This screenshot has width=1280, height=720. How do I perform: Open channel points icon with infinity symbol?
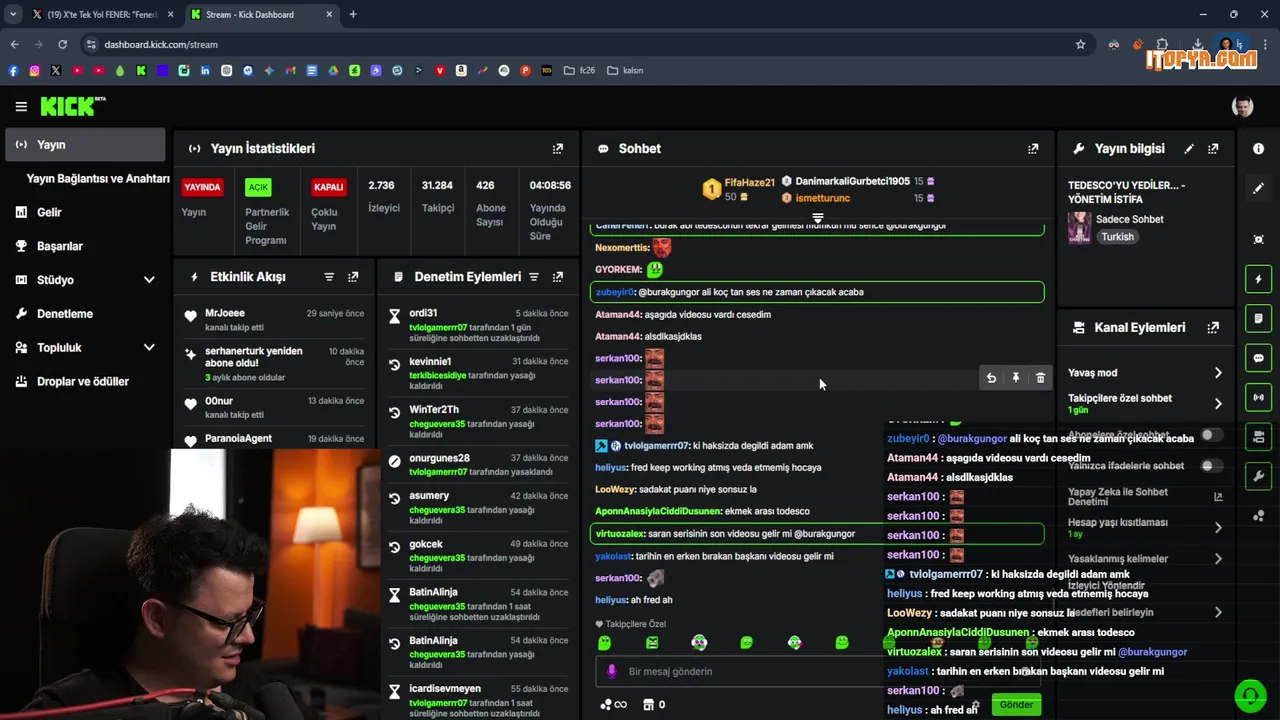[613, 704]
